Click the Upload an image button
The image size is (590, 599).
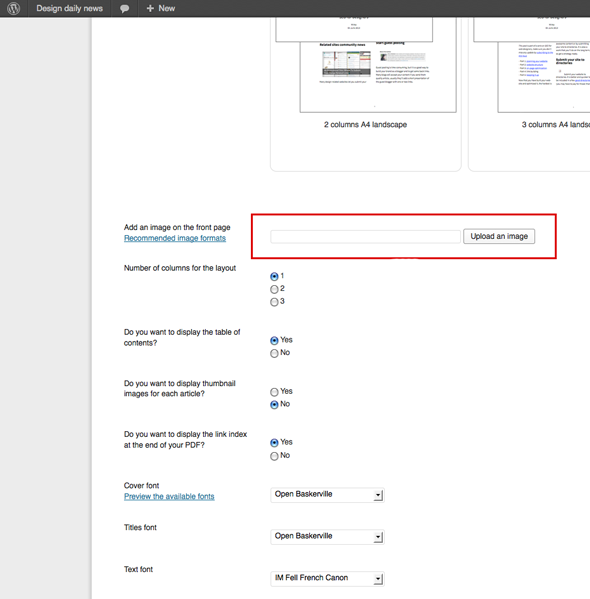pyautogui.click(x=499, y=236)
